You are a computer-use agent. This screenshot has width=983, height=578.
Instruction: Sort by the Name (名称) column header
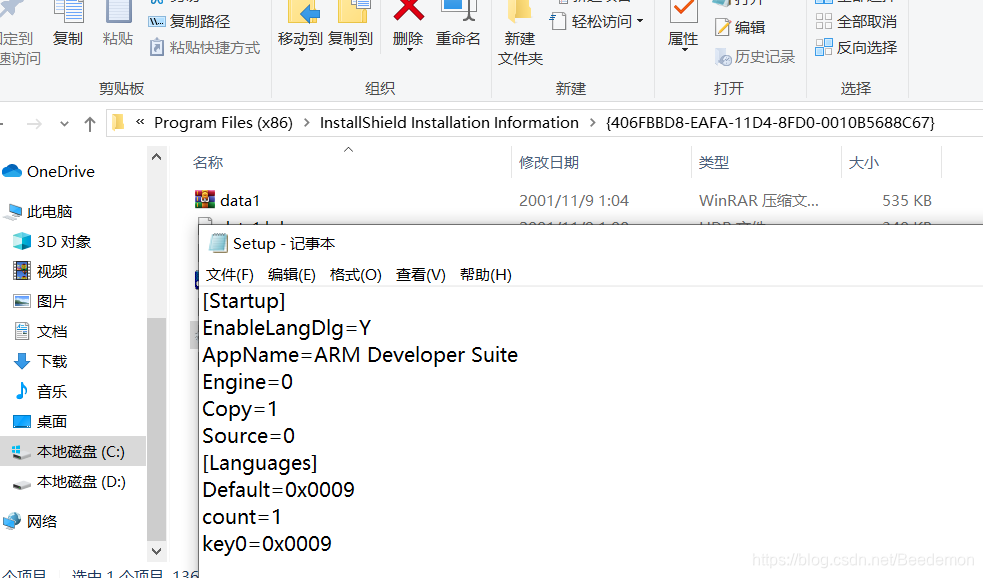click(x=208, y=163)
